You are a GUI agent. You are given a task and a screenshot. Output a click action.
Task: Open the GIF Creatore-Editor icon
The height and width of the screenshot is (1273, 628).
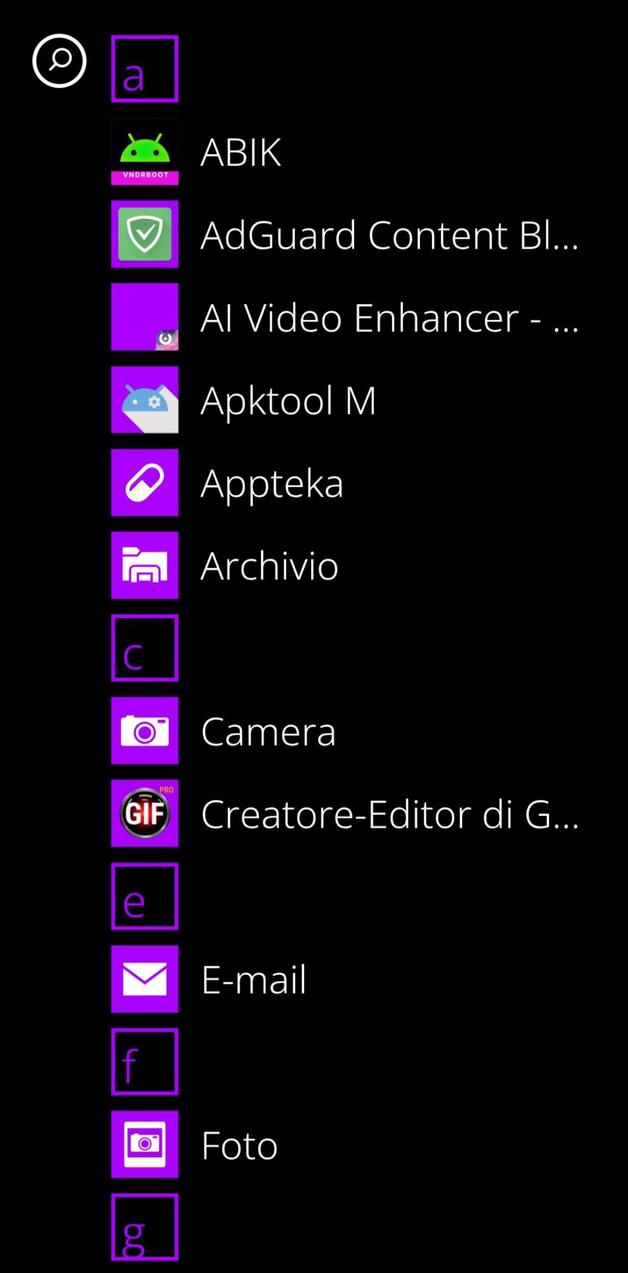tap(144, 813)
